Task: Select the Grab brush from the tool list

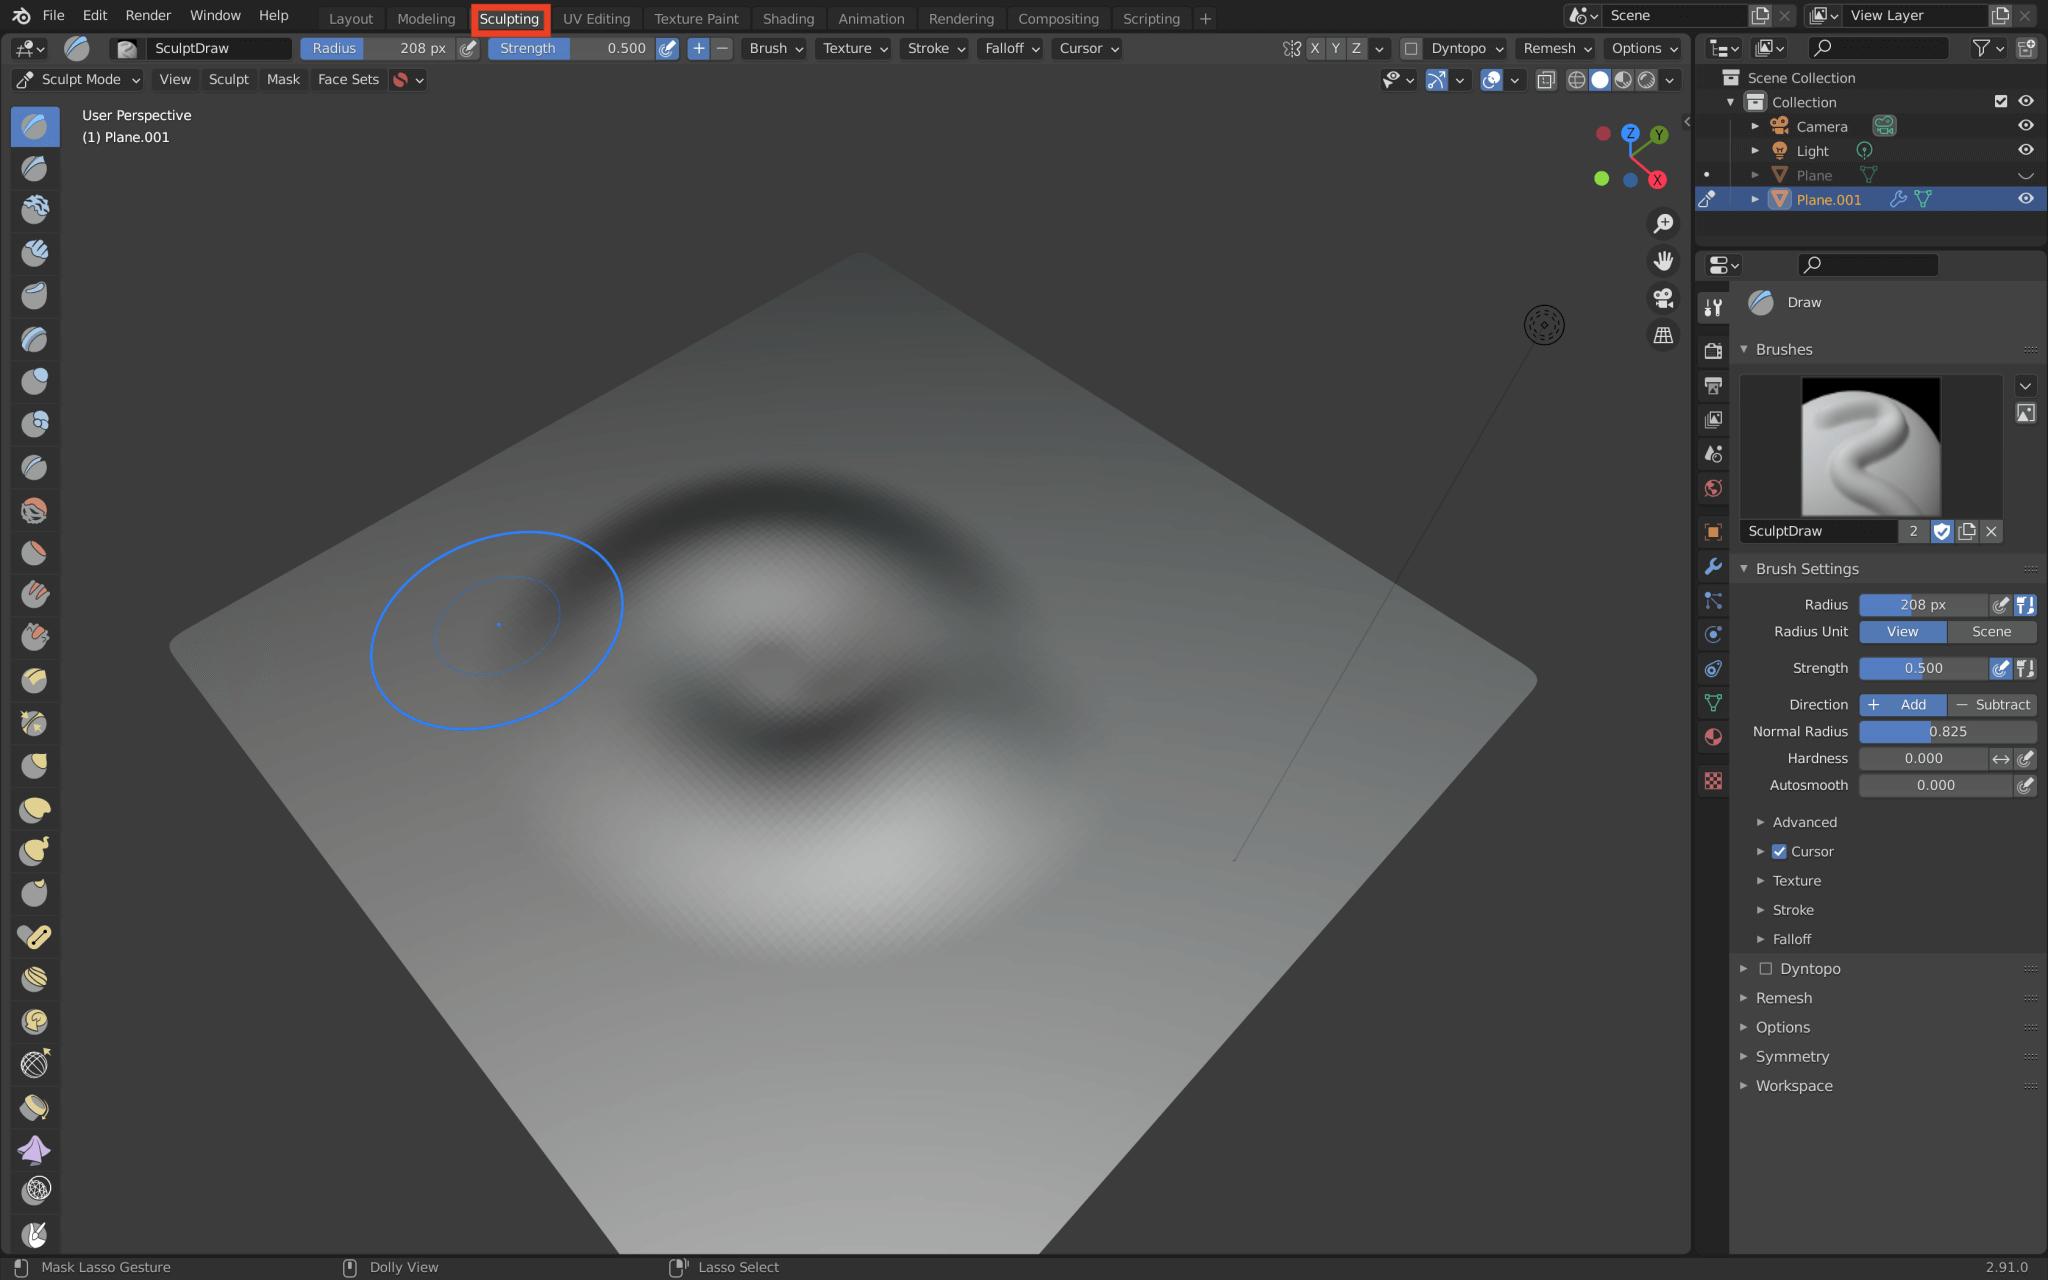Action: (35, 766)
